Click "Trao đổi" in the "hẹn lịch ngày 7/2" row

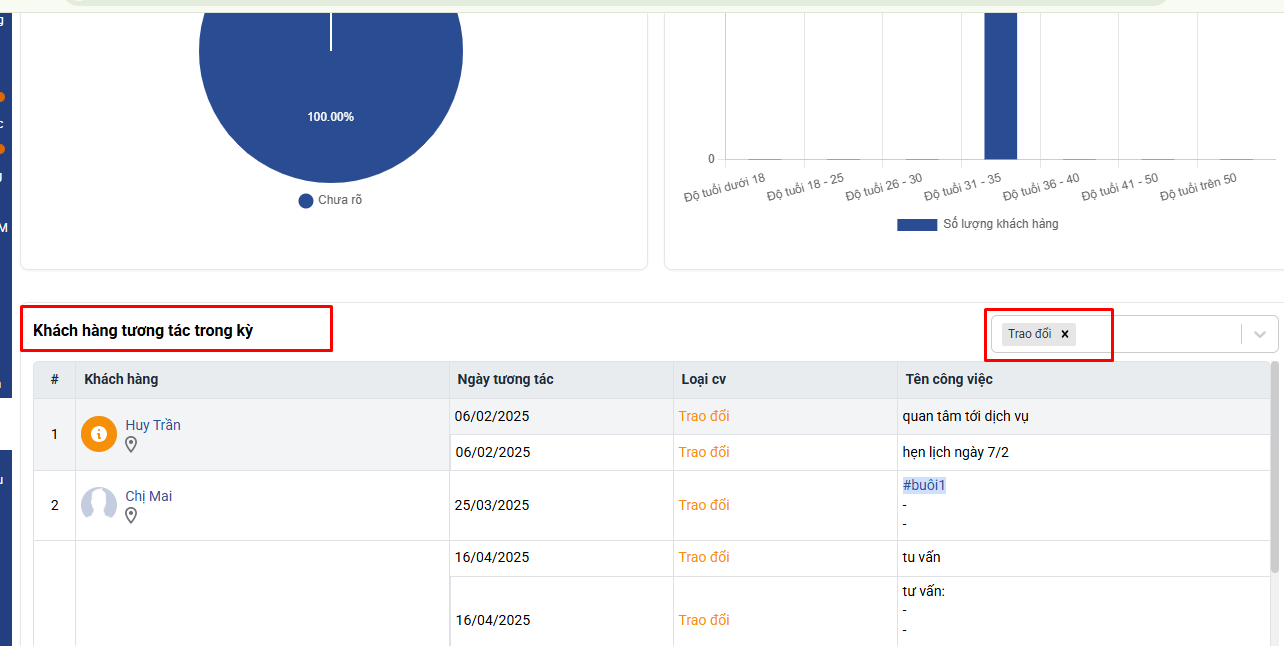click(x=704, y=452)
